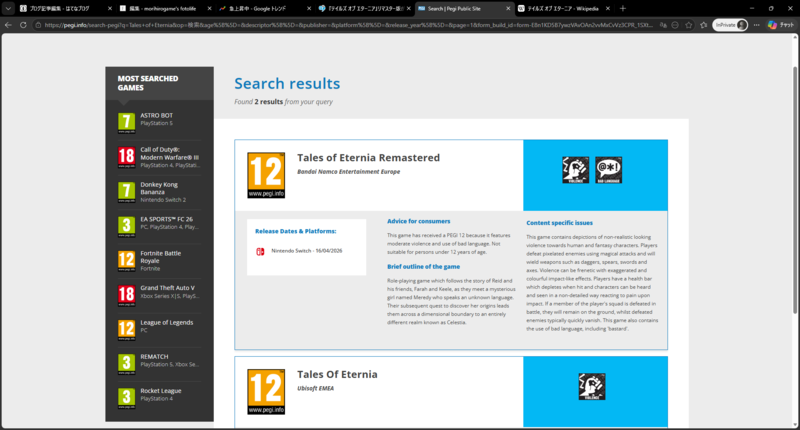
Task: Click PEGI 12 rating image of Ubisoft's Tales Of Eternia
Action: tap(266, 392)
